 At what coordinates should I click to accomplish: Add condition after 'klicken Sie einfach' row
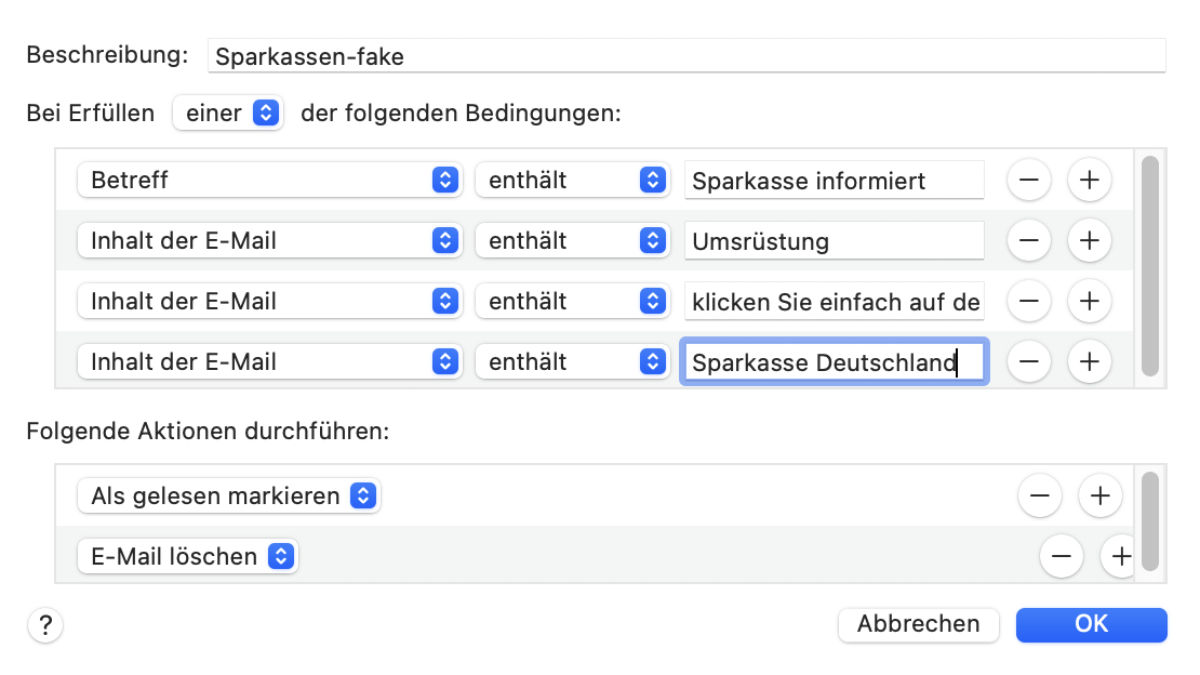coord(1090,301)
